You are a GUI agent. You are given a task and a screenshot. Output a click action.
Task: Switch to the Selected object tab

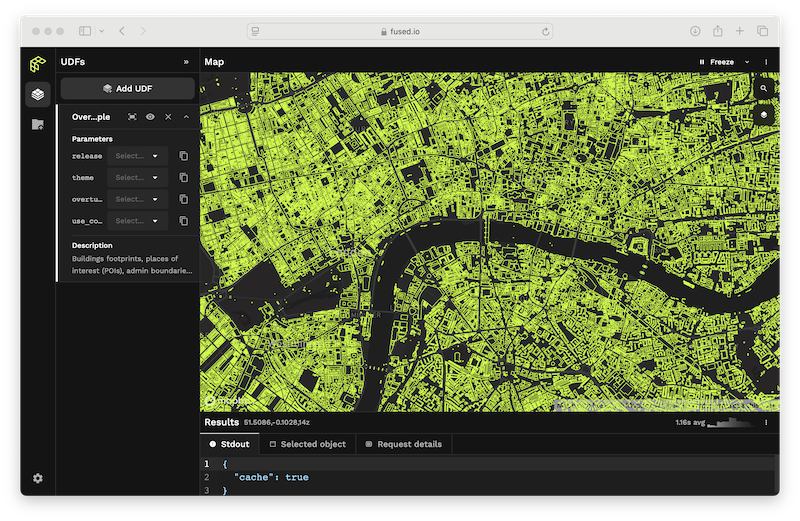[x=308, y=444]
